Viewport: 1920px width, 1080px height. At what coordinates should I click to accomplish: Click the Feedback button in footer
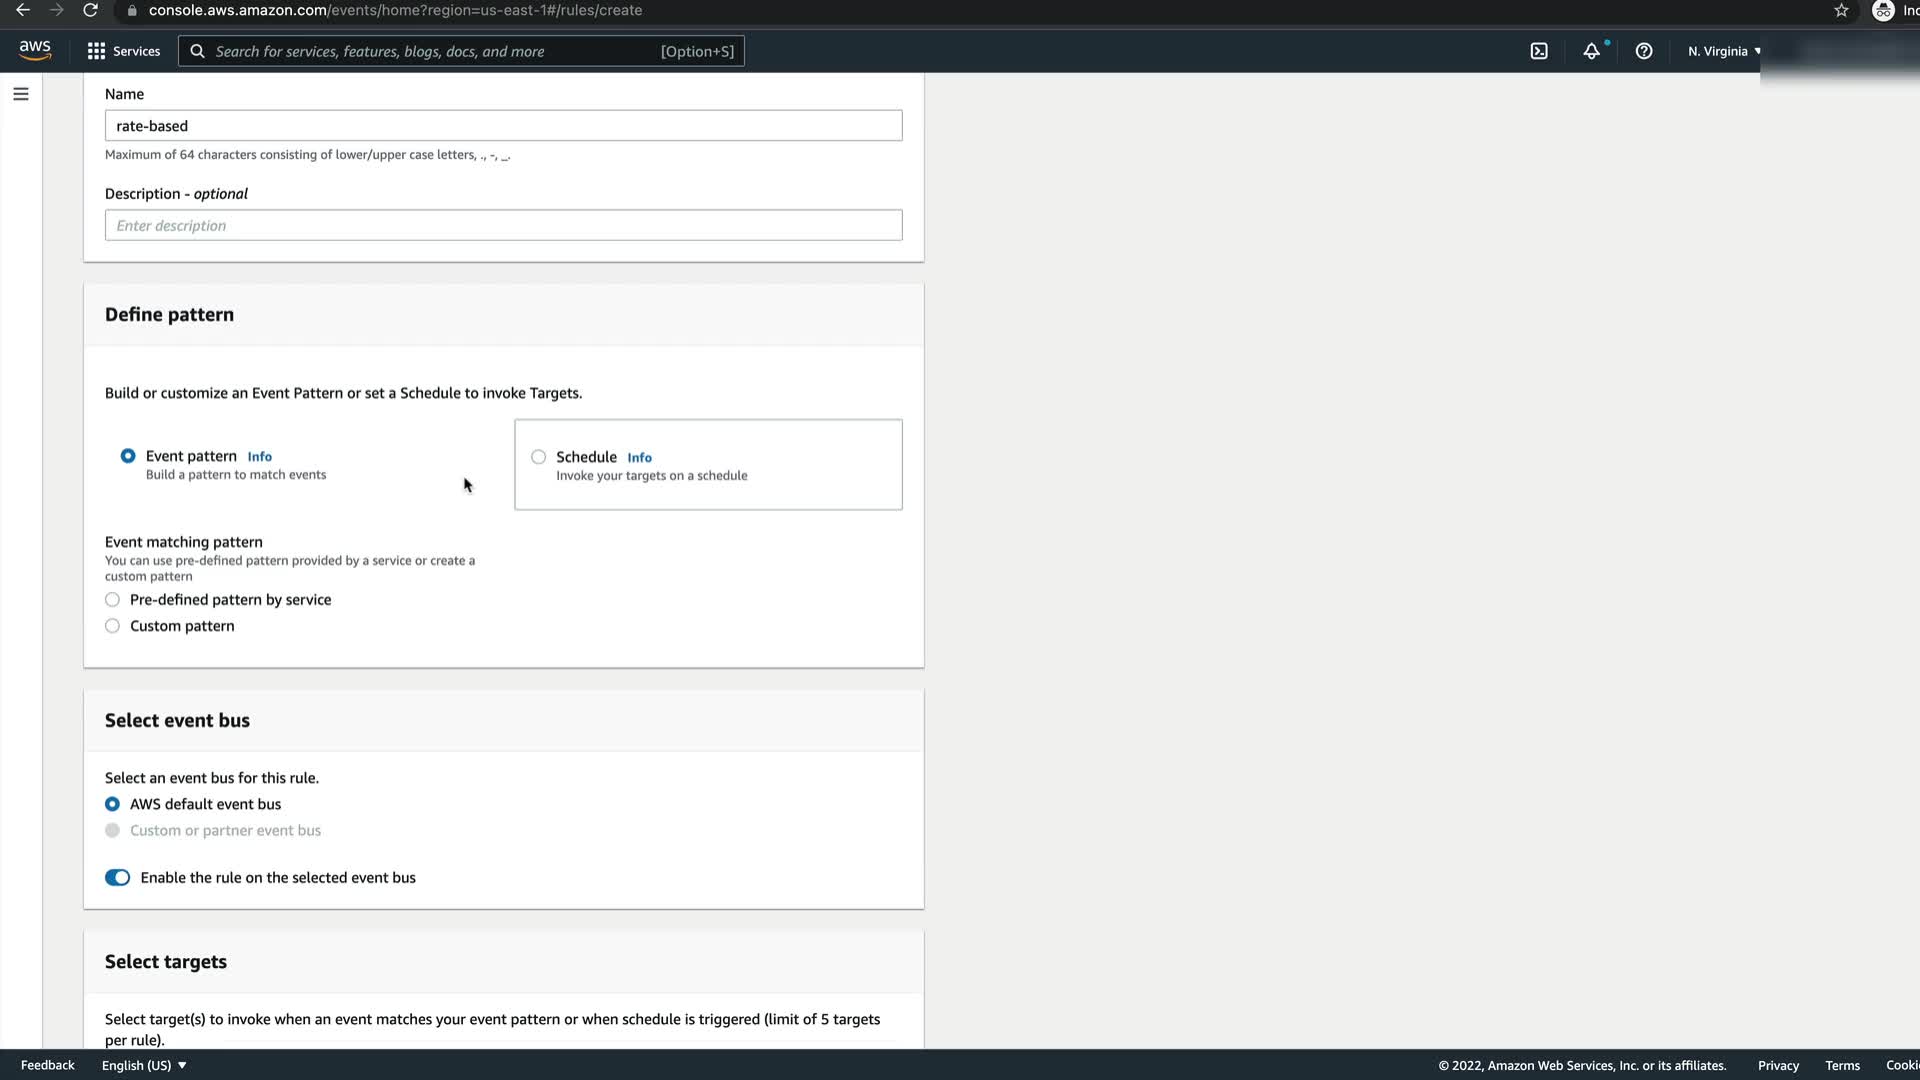pos(48,1065)
